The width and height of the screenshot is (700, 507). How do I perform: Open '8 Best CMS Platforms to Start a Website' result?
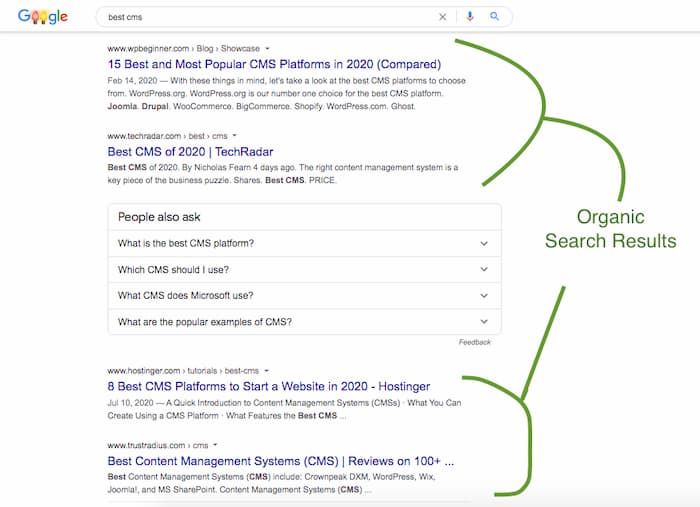click(x=269, y=386)
